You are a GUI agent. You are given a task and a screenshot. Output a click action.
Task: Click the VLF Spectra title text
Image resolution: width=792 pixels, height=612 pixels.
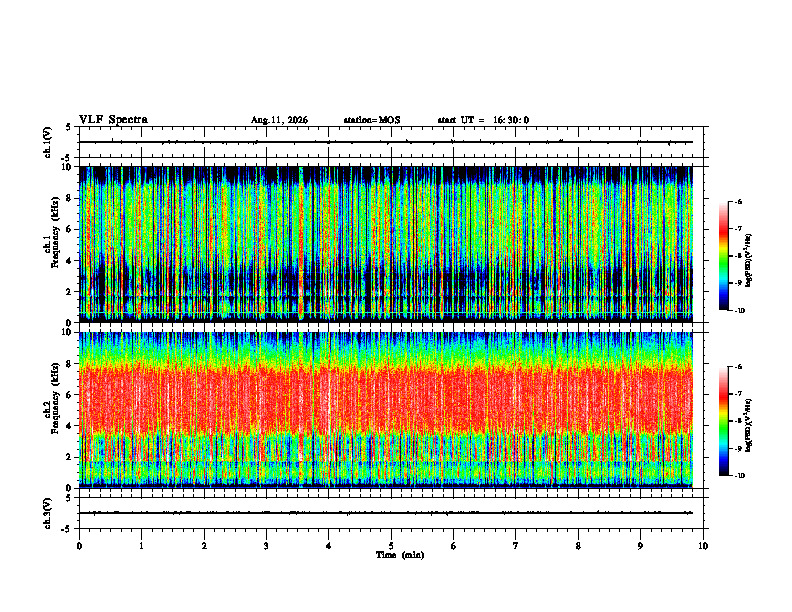113,120
